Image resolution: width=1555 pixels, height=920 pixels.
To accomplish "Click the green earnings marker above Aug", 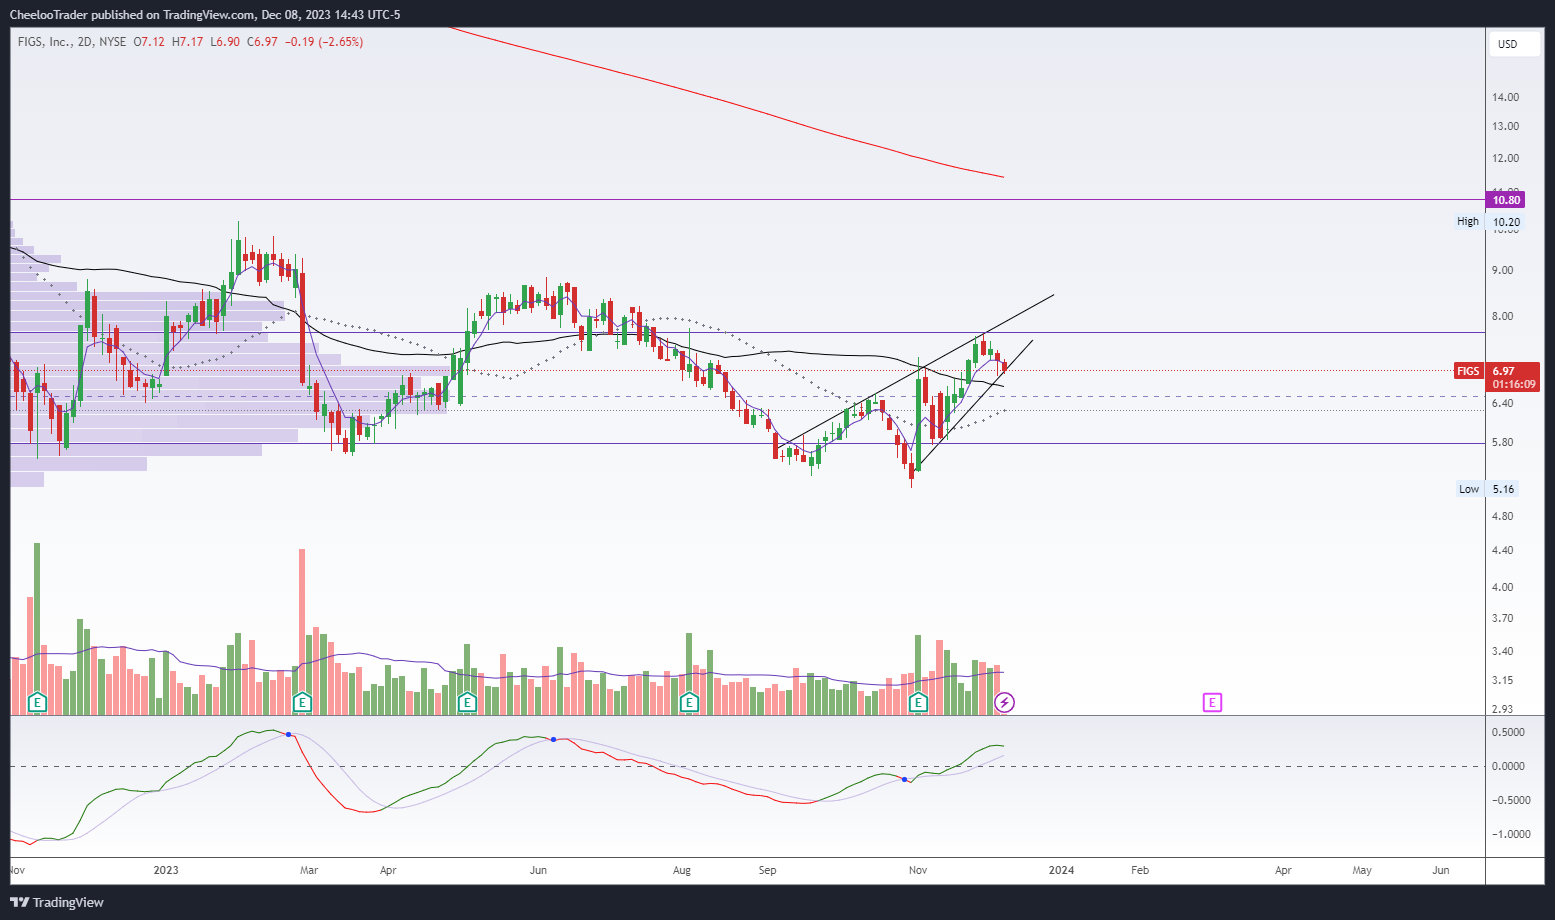I will point(688,703).
